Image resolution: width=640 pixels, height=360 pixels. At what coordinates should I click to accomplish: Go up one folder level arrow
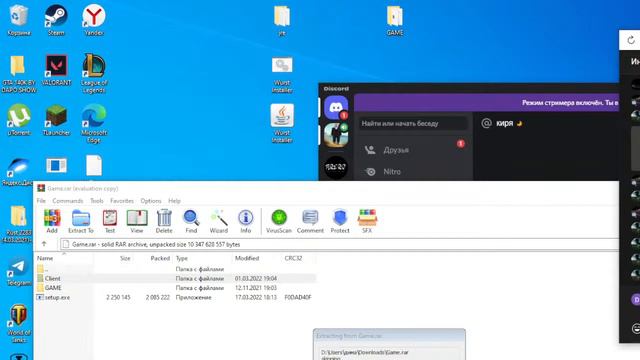(44, 244)
